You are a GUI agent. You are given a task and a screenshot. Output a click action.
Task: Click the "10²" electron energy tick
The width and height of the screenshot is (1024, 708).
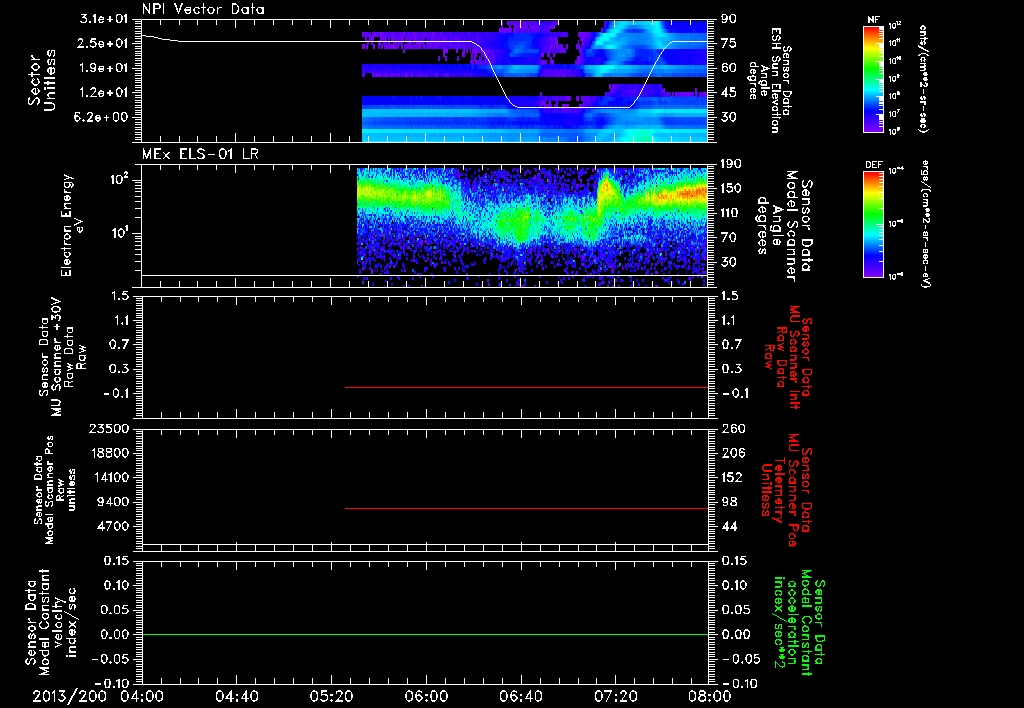118,179
